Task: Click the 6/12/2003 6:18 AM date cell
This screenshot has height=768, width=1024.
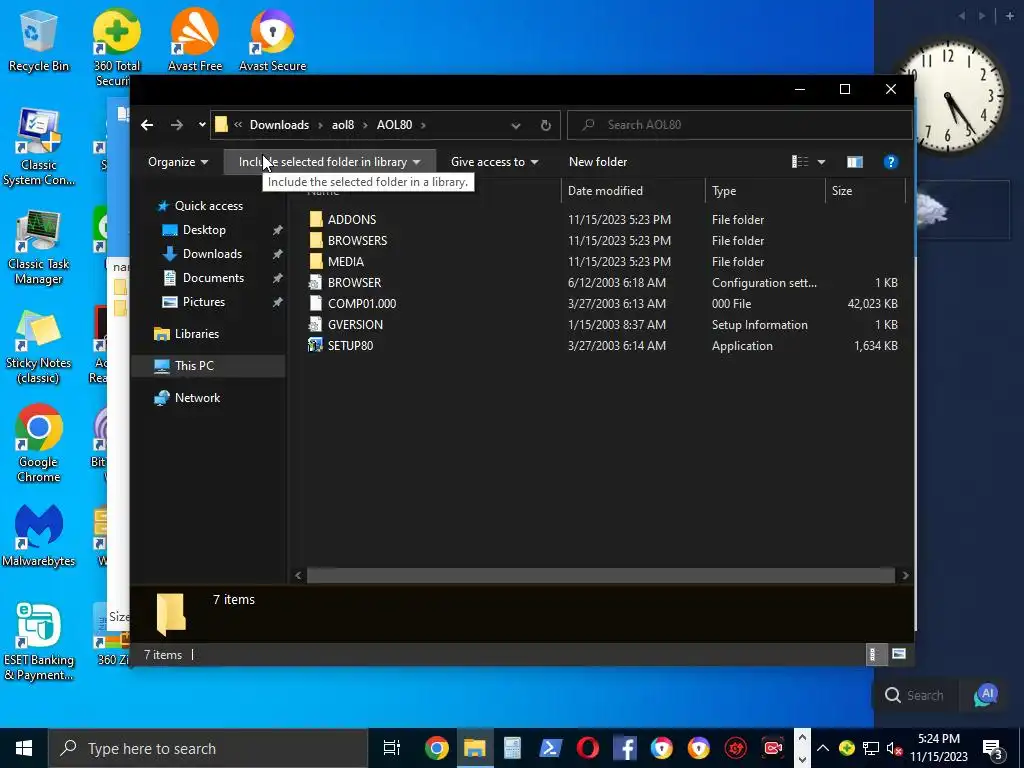Action: pos(616,283)
